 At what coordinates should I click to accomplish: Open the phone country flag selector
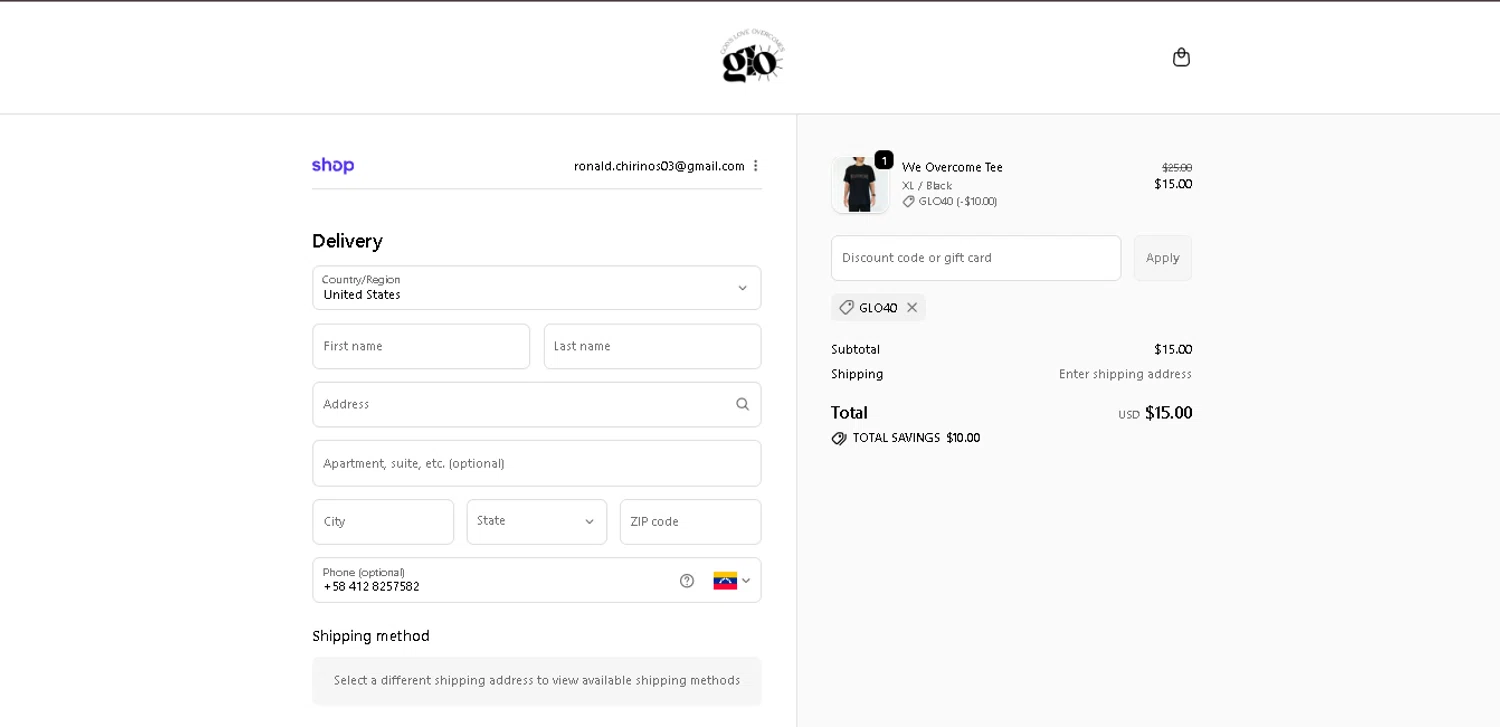pyautogui.click(x=732, y=581)
